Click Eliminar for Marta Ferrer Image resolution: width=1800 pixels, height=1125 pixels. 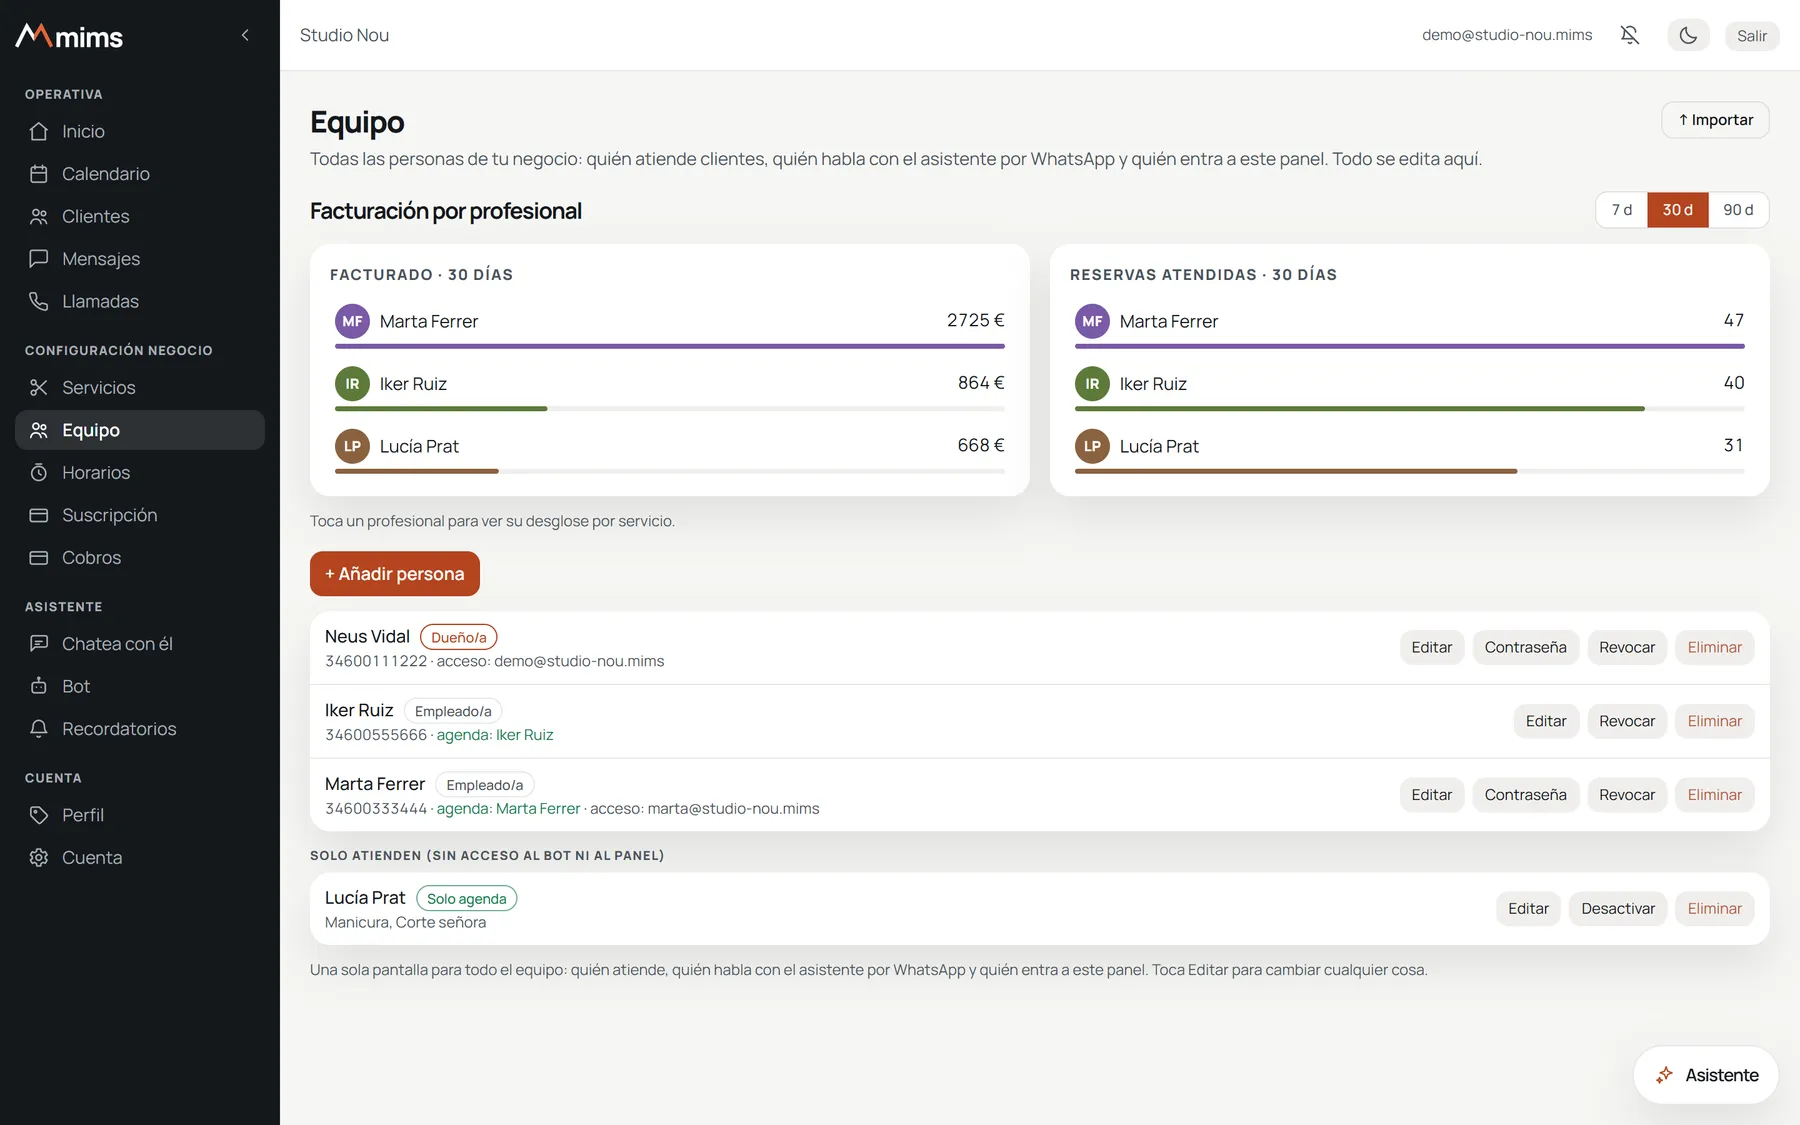[x=1714, y=795]
